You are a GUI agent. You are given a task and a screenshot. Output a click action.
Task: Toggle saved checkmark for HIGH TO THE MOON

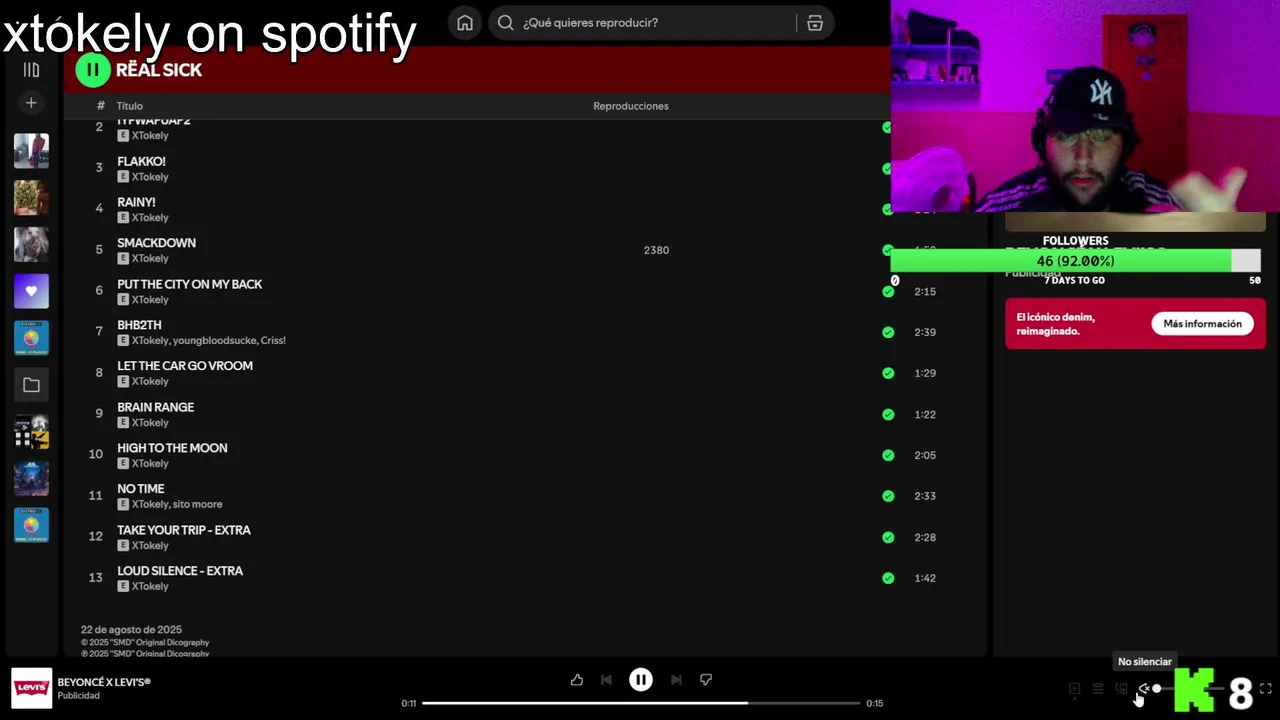(888, 455)
